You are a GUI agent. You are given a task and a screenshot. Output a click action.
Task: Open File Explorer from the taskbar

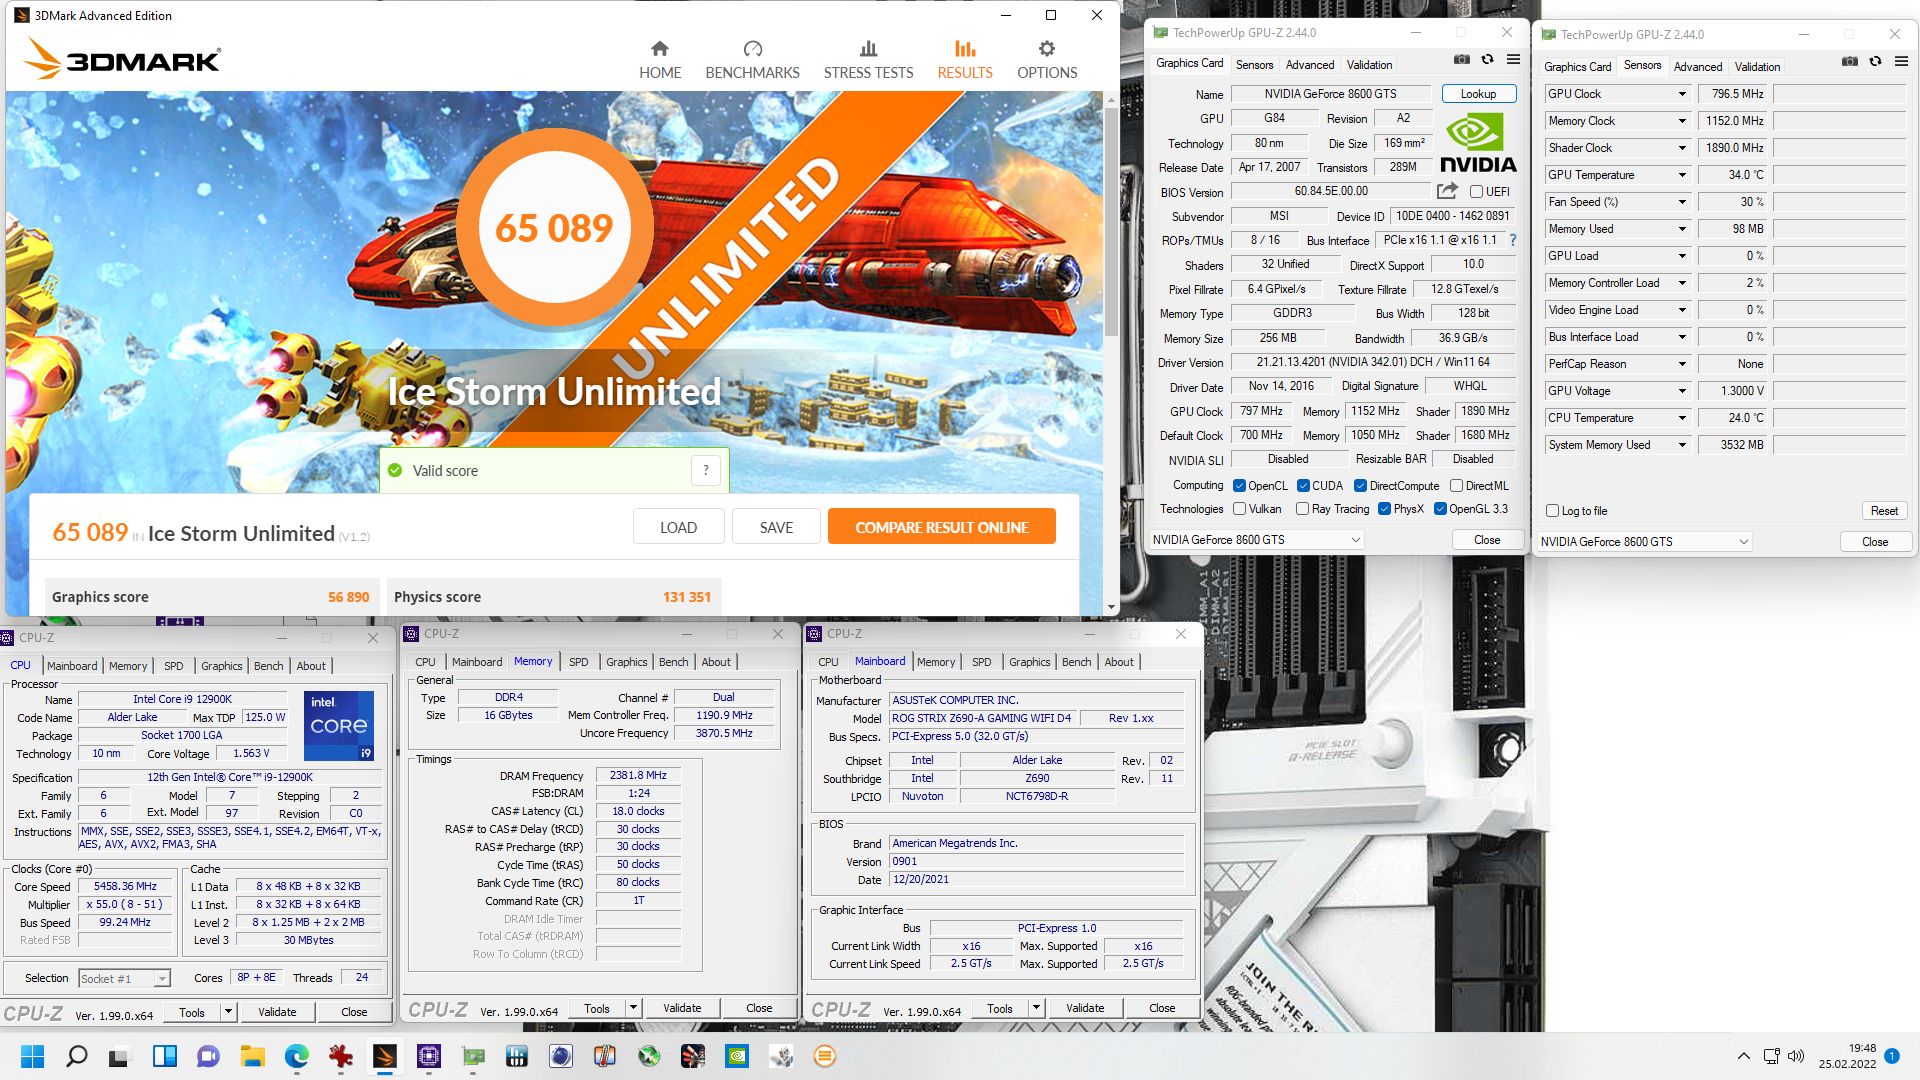pyautogui.click(x=252, y=1056)
